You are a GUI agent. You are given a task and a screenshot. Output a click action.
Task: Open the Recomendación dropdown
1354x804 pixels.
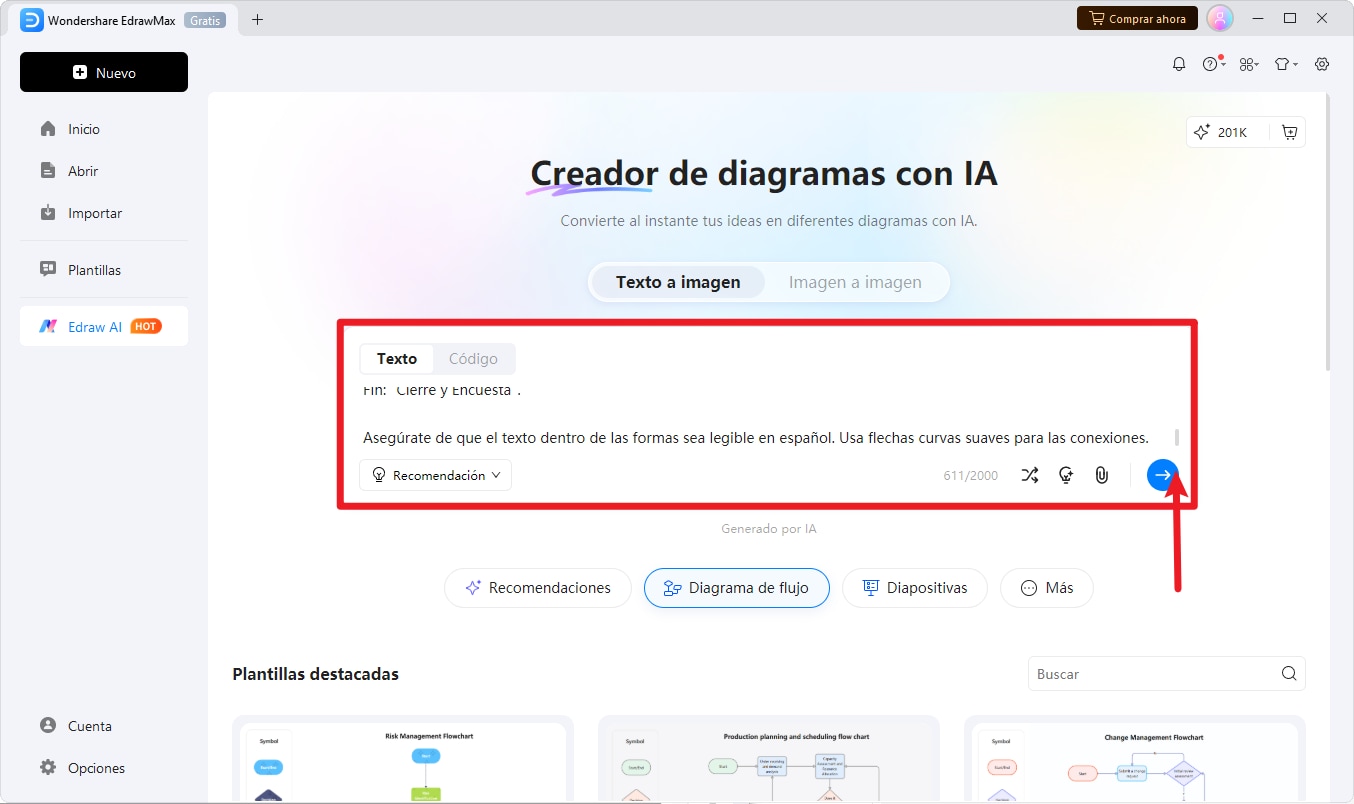coord(435,475)
